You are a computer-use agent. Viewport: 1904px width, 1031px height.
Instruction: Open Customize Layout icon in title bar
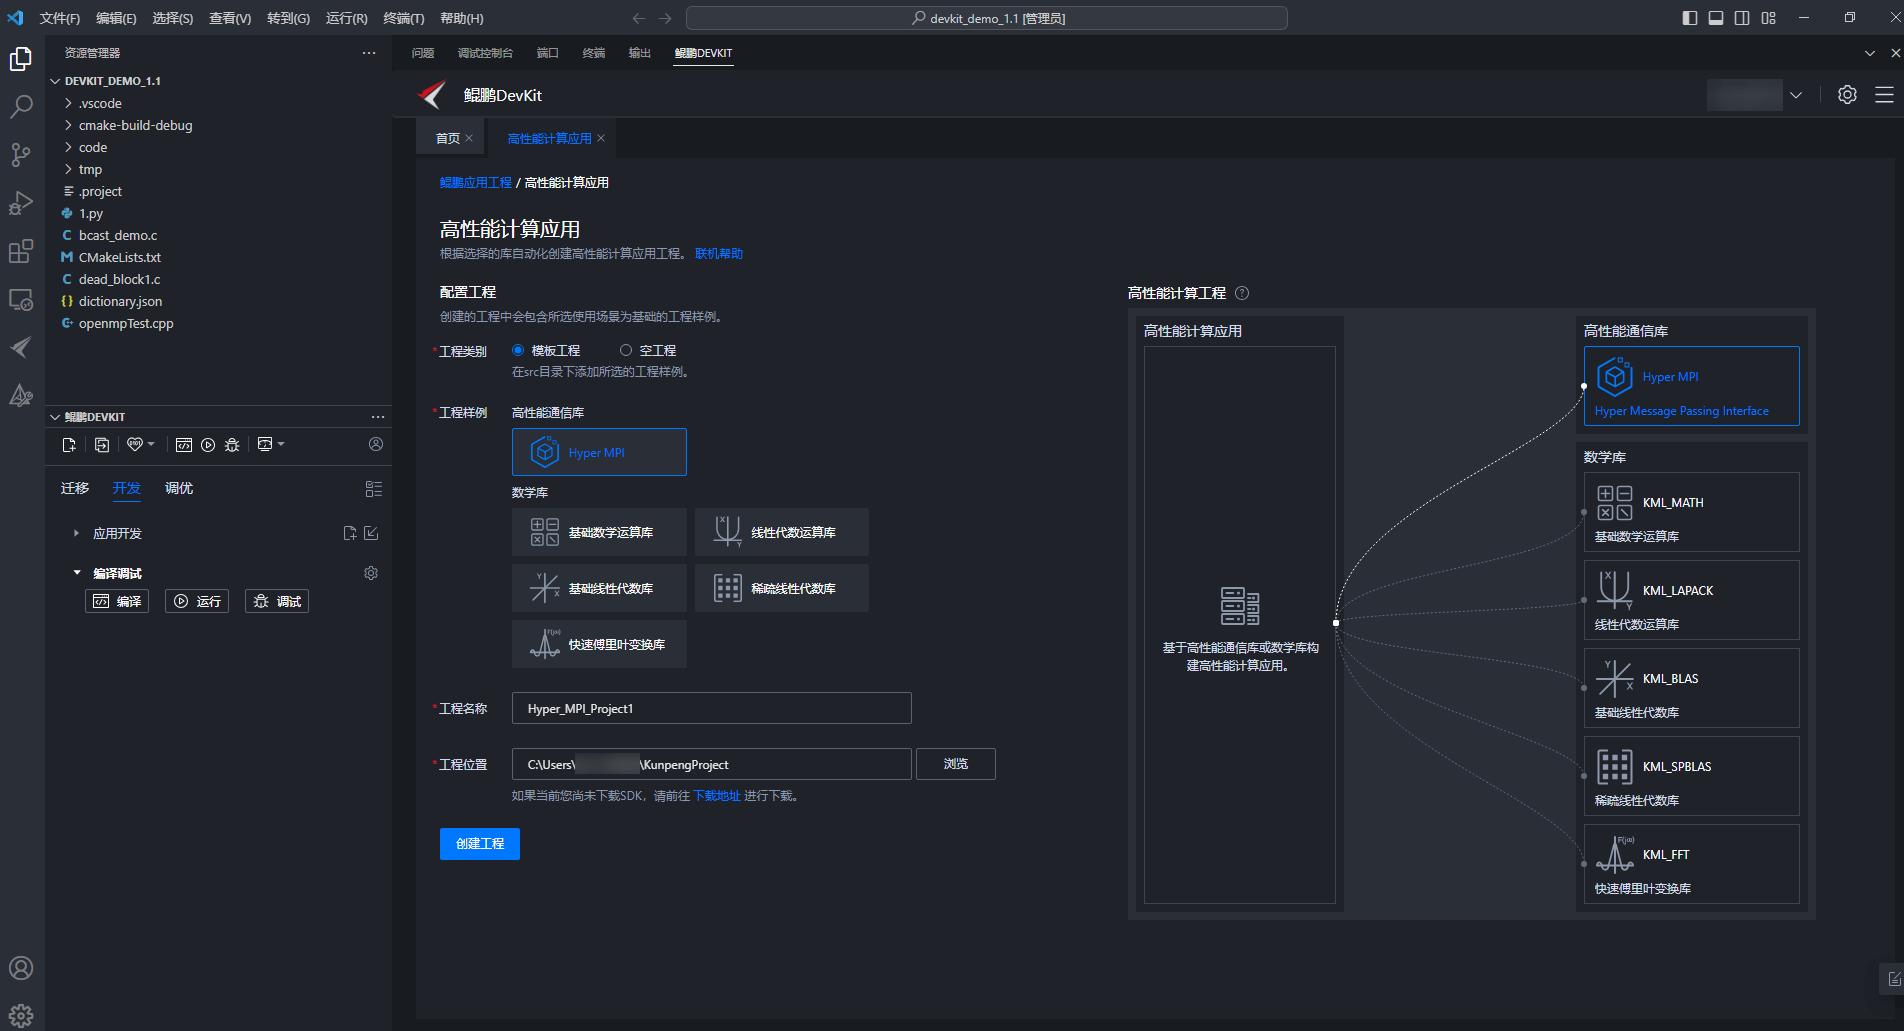point(1769,18)
